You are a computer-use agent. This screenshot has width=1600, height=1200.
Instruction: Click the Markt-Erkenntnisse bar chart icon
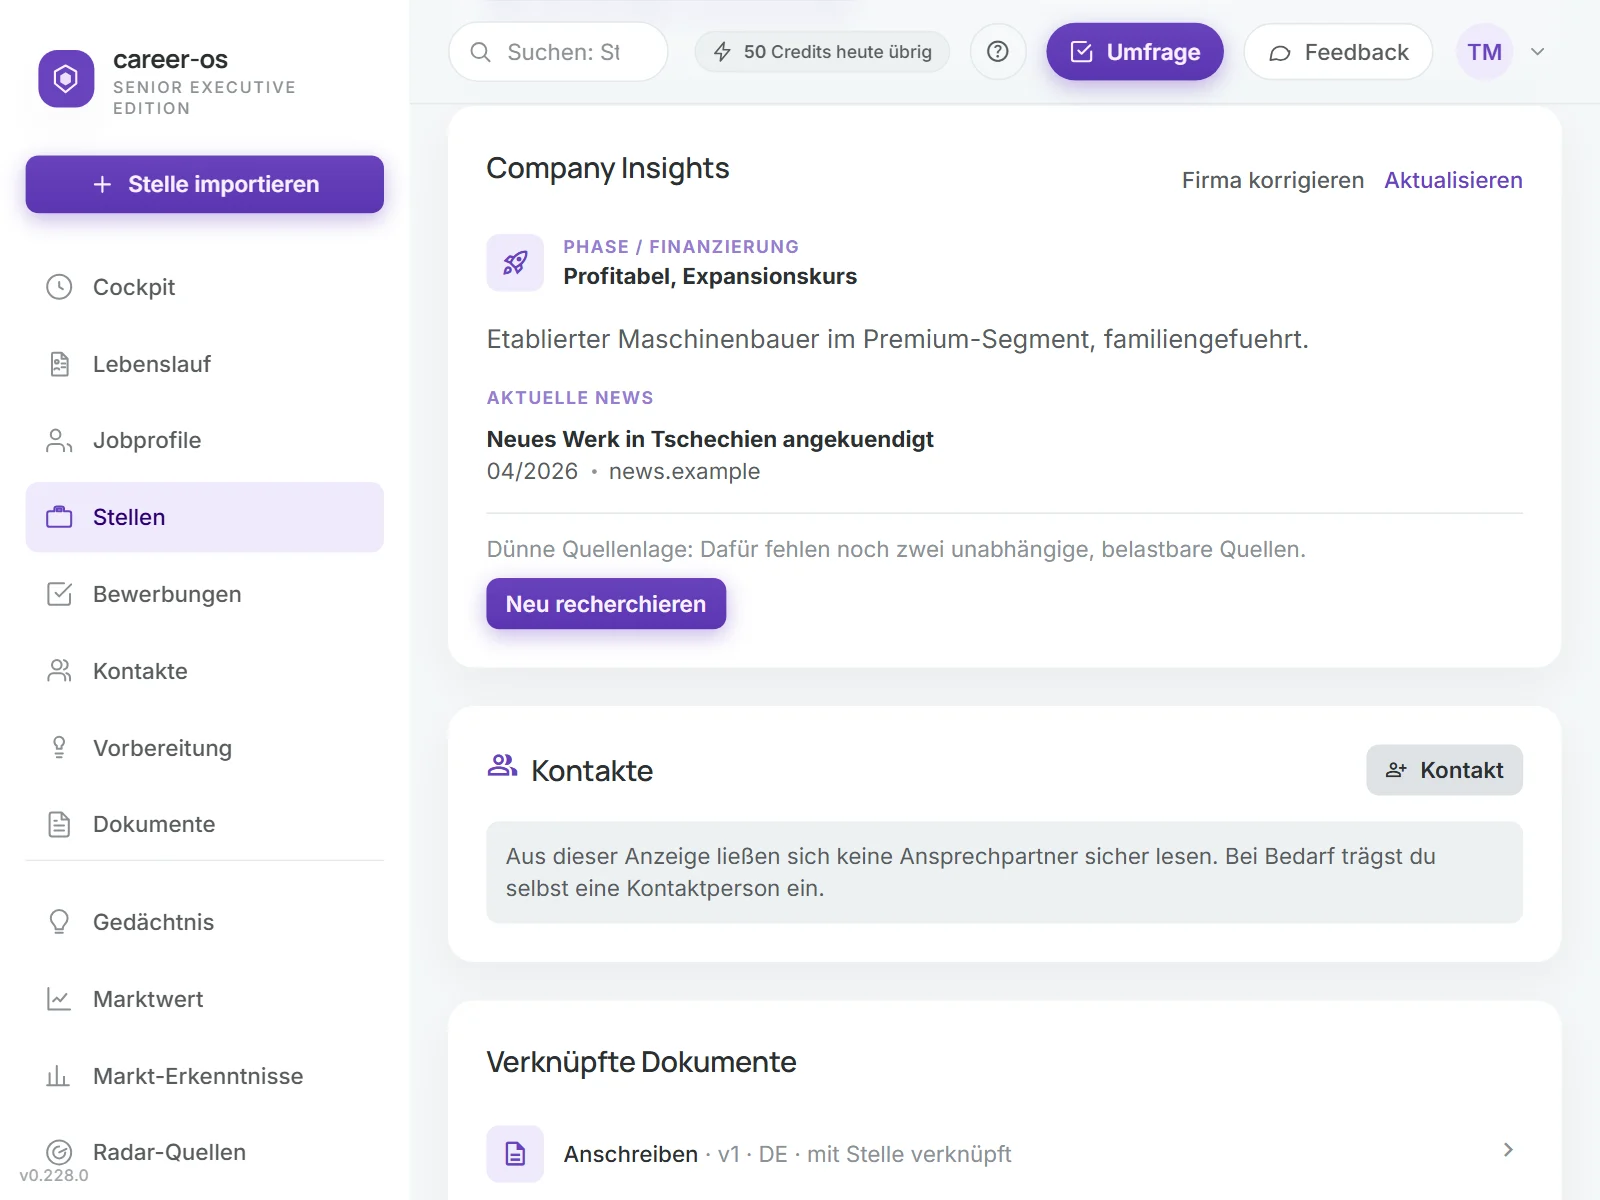59,1076
